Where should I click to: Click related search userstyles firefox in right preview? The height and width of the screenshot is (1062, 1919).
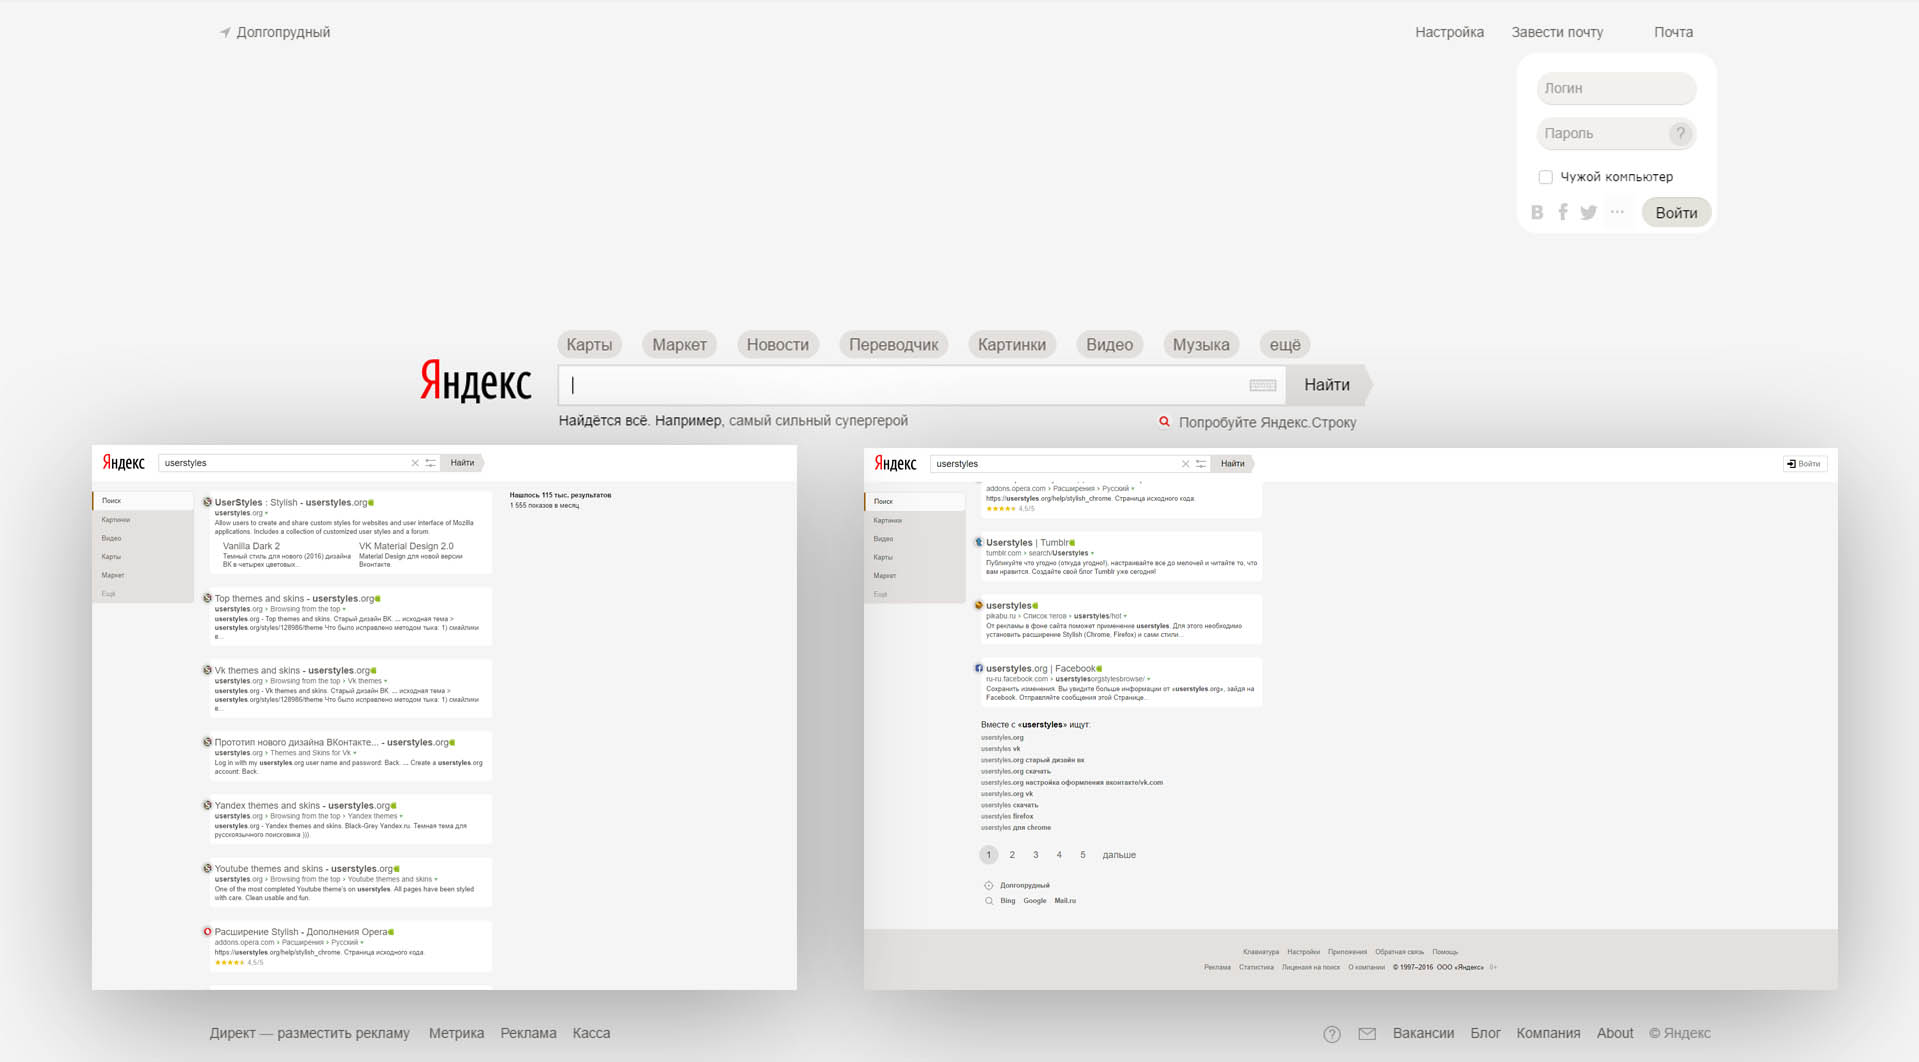[1007, 816]
